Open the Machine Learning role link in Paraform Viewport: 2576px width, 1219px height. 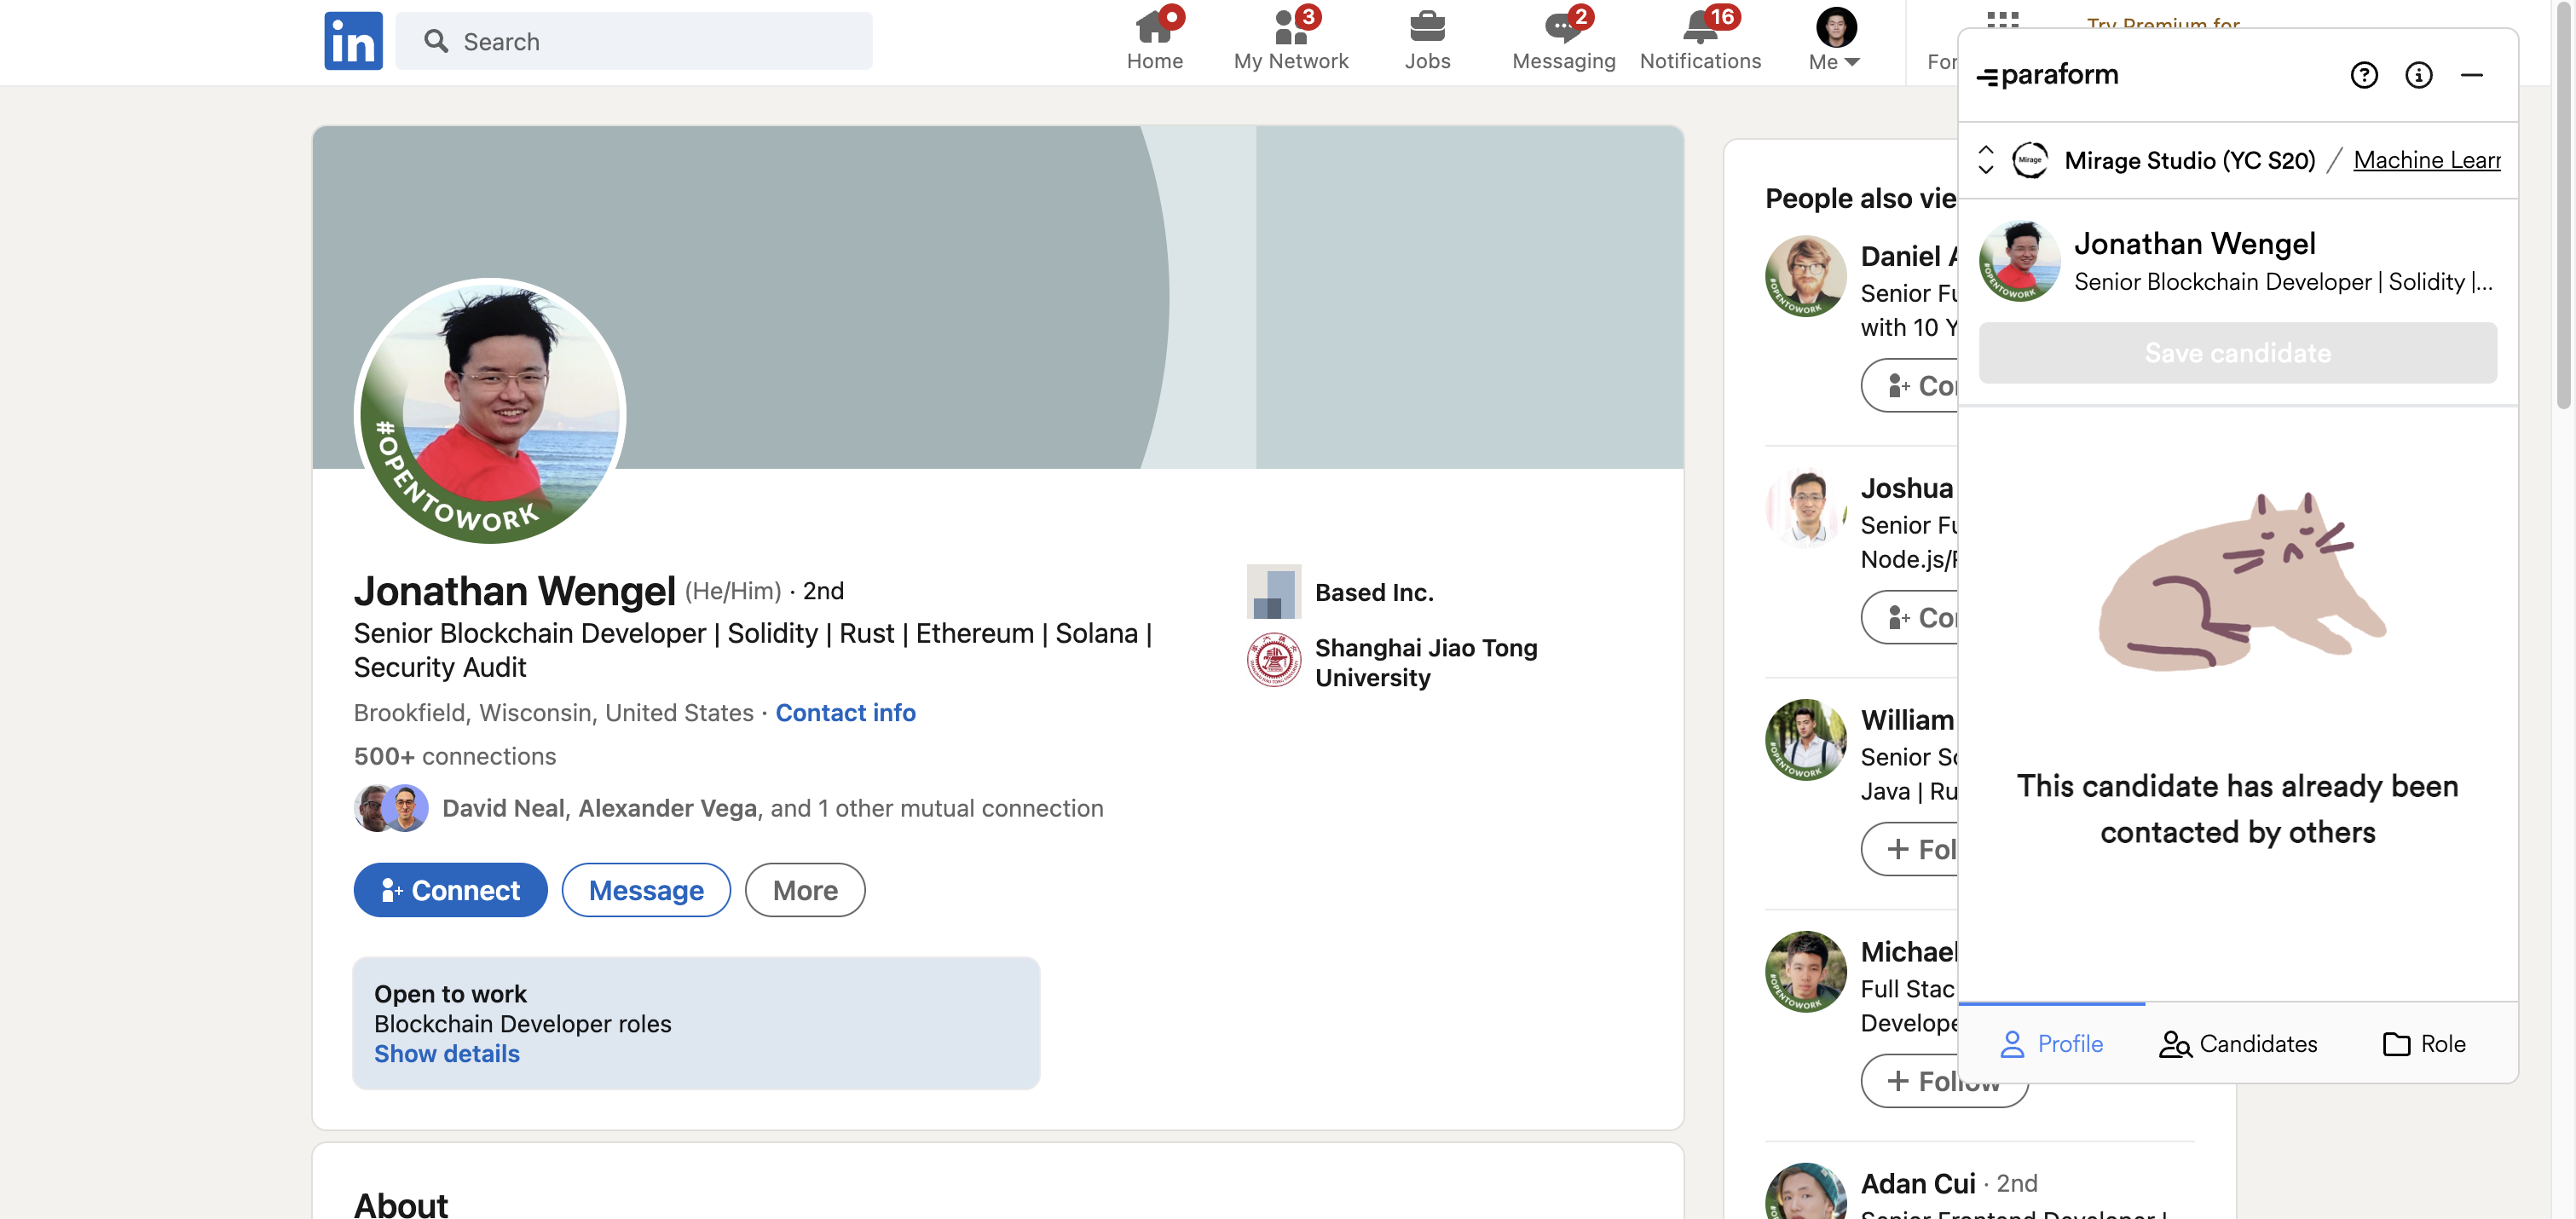coord(2426,159)
